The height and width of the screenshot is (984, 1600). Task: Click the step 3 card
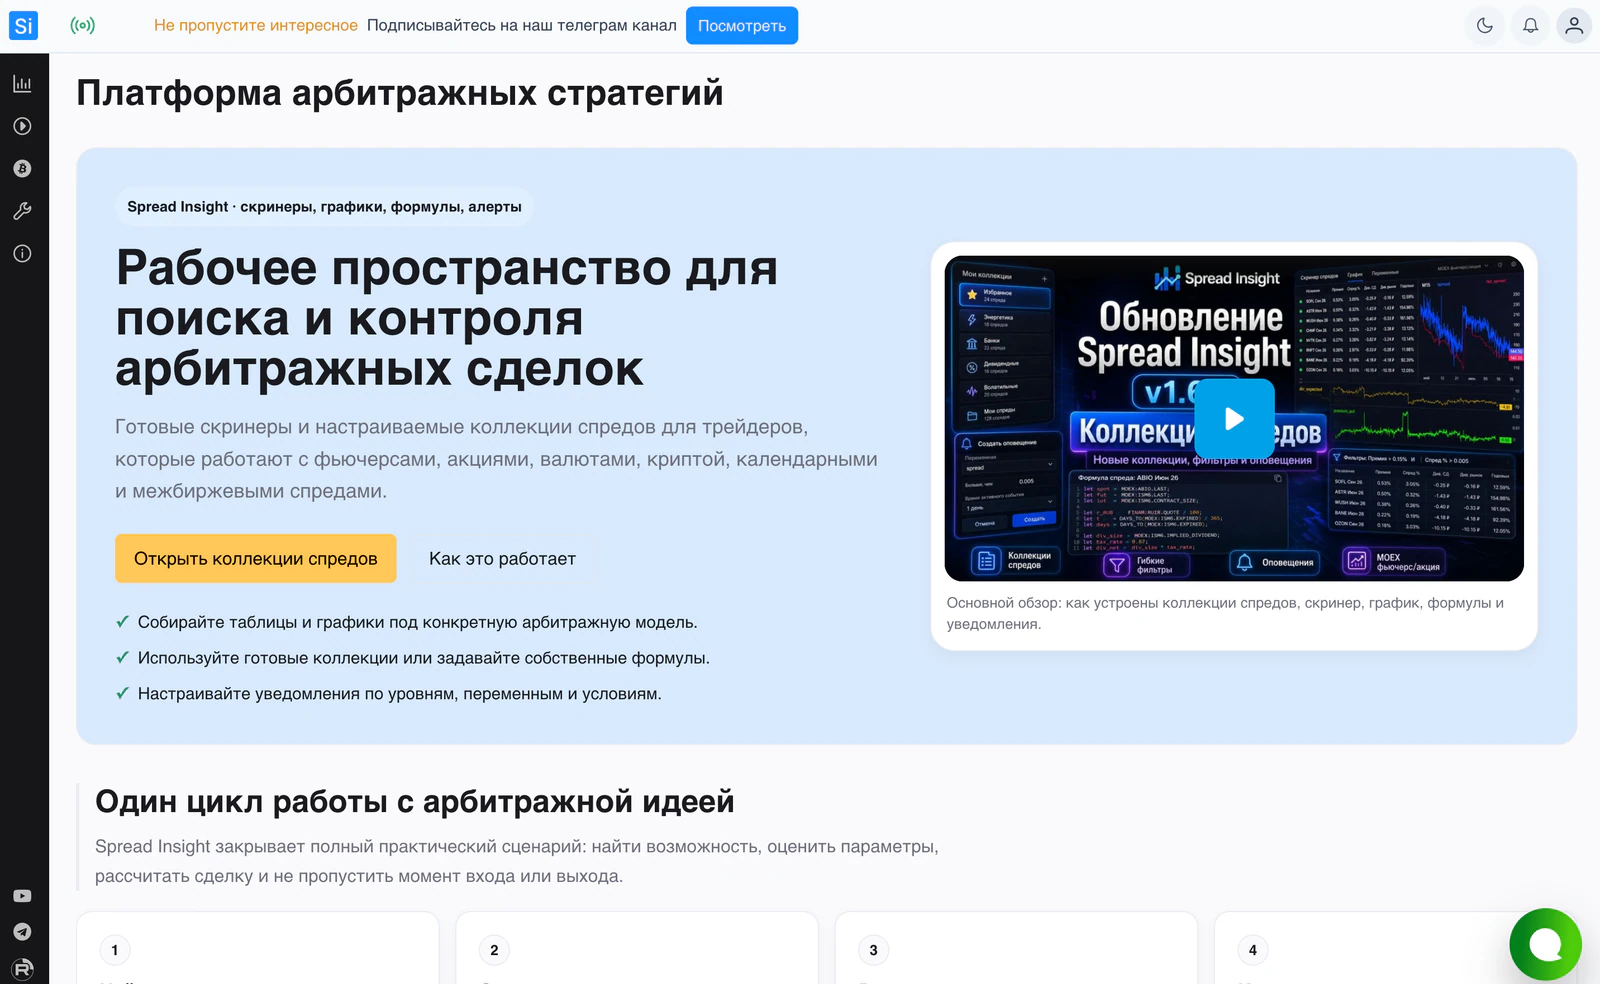click(x=1016, y=947)
